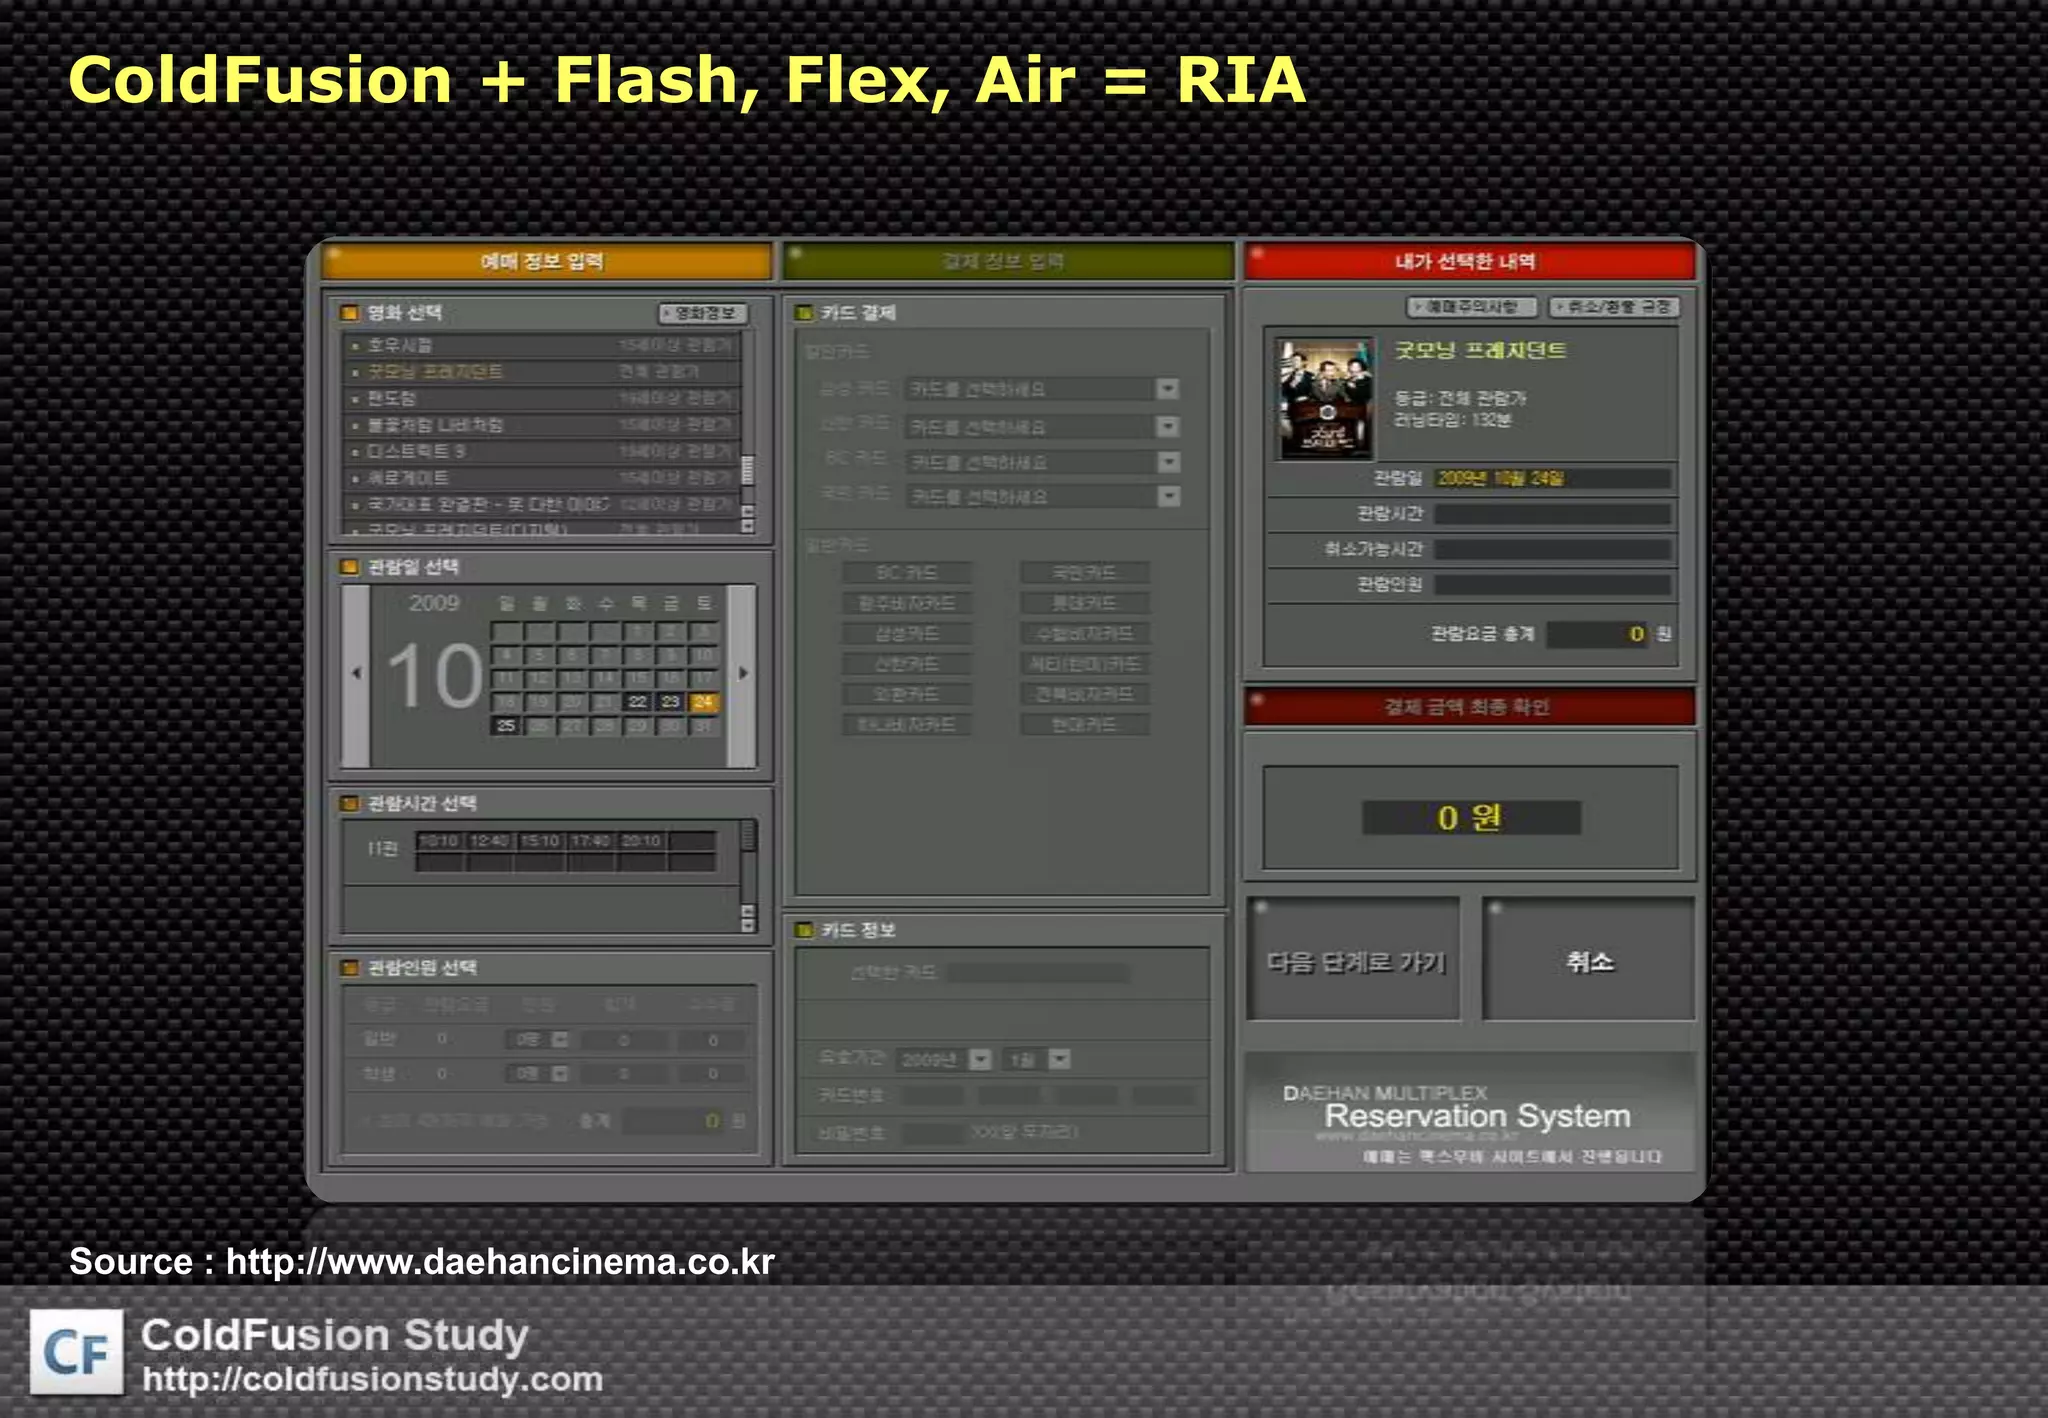The image size is (2048, 1418).
Task: Click the orange icon beside 영화 선택
Action: 349,313
